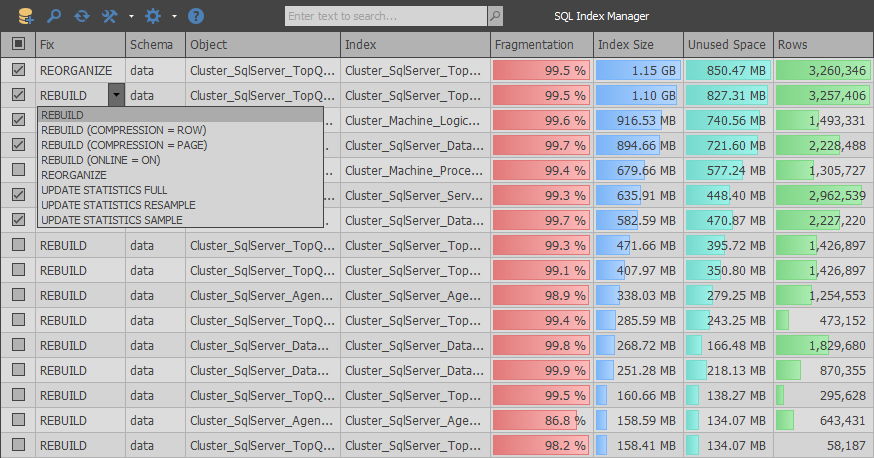Sort by the Object column header

263,45
